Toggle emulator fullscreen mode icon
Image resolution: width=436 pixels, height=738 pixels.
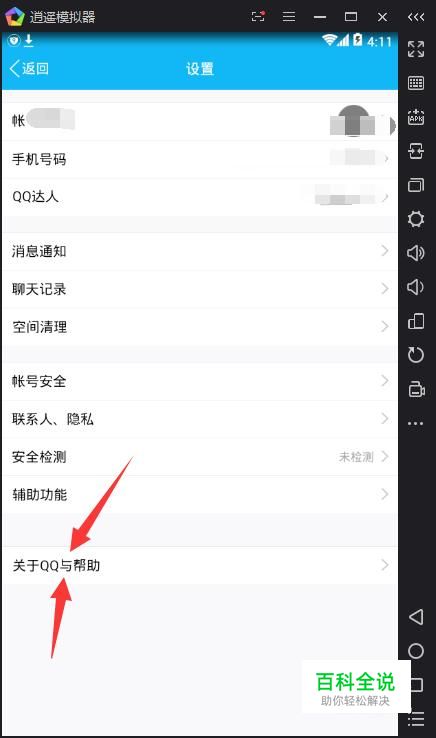[416, 49]
